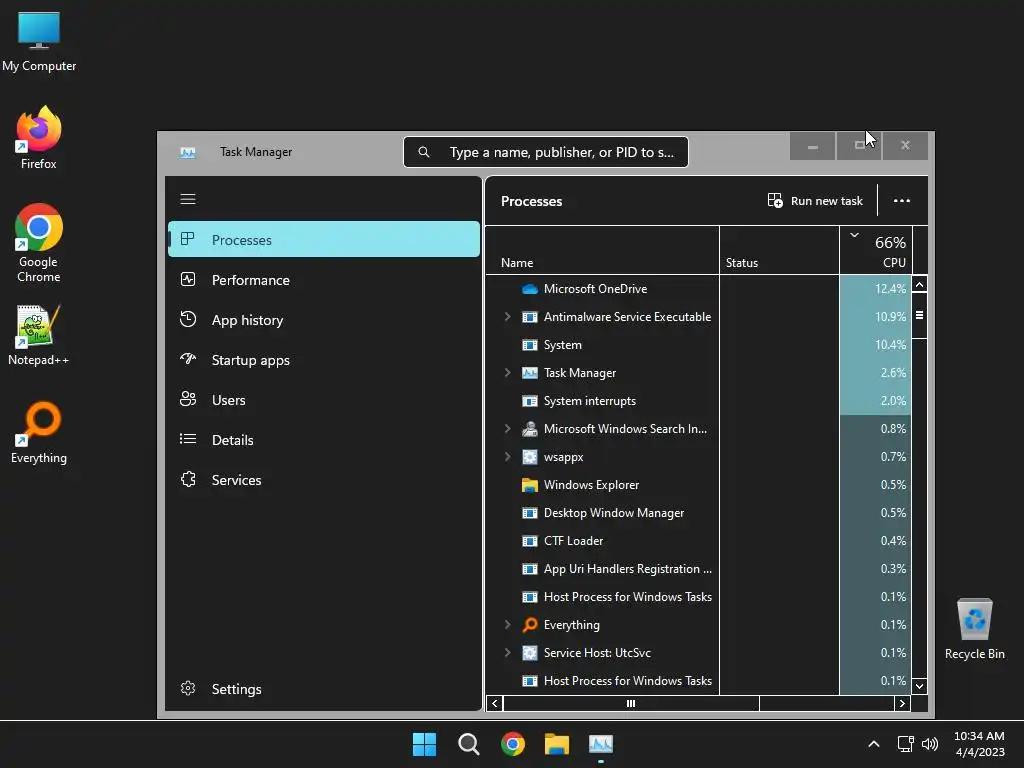Screen dimensions: 1024x768
Task: Click the horizontal scrollbar left arrow
Action: tap(495, 703)
